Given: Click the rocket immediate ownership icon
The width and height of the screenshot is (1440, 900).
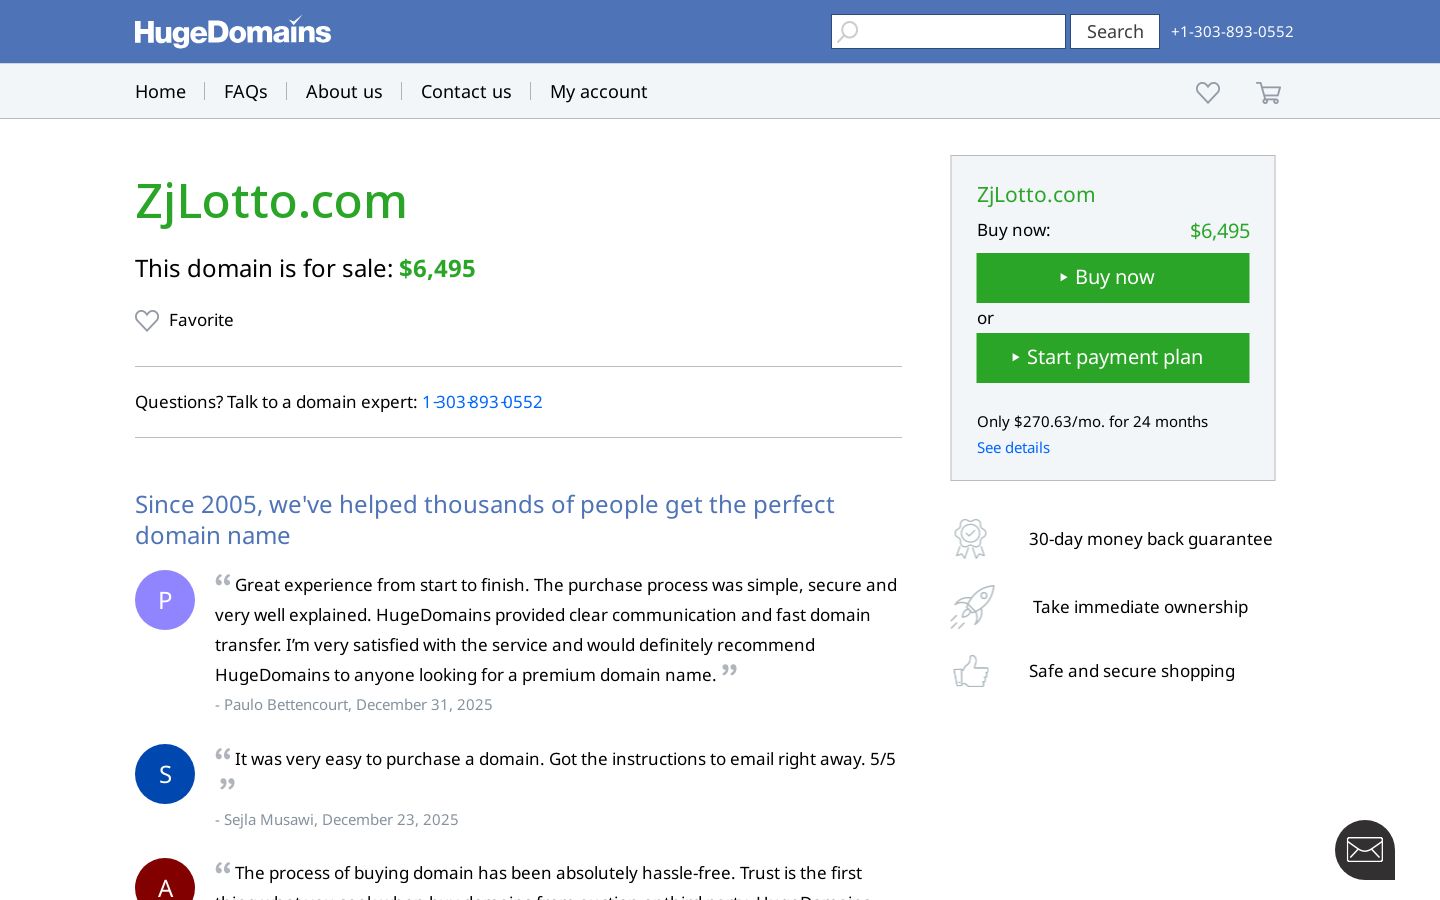Looking at the screenshot, I should click(972, 607).
